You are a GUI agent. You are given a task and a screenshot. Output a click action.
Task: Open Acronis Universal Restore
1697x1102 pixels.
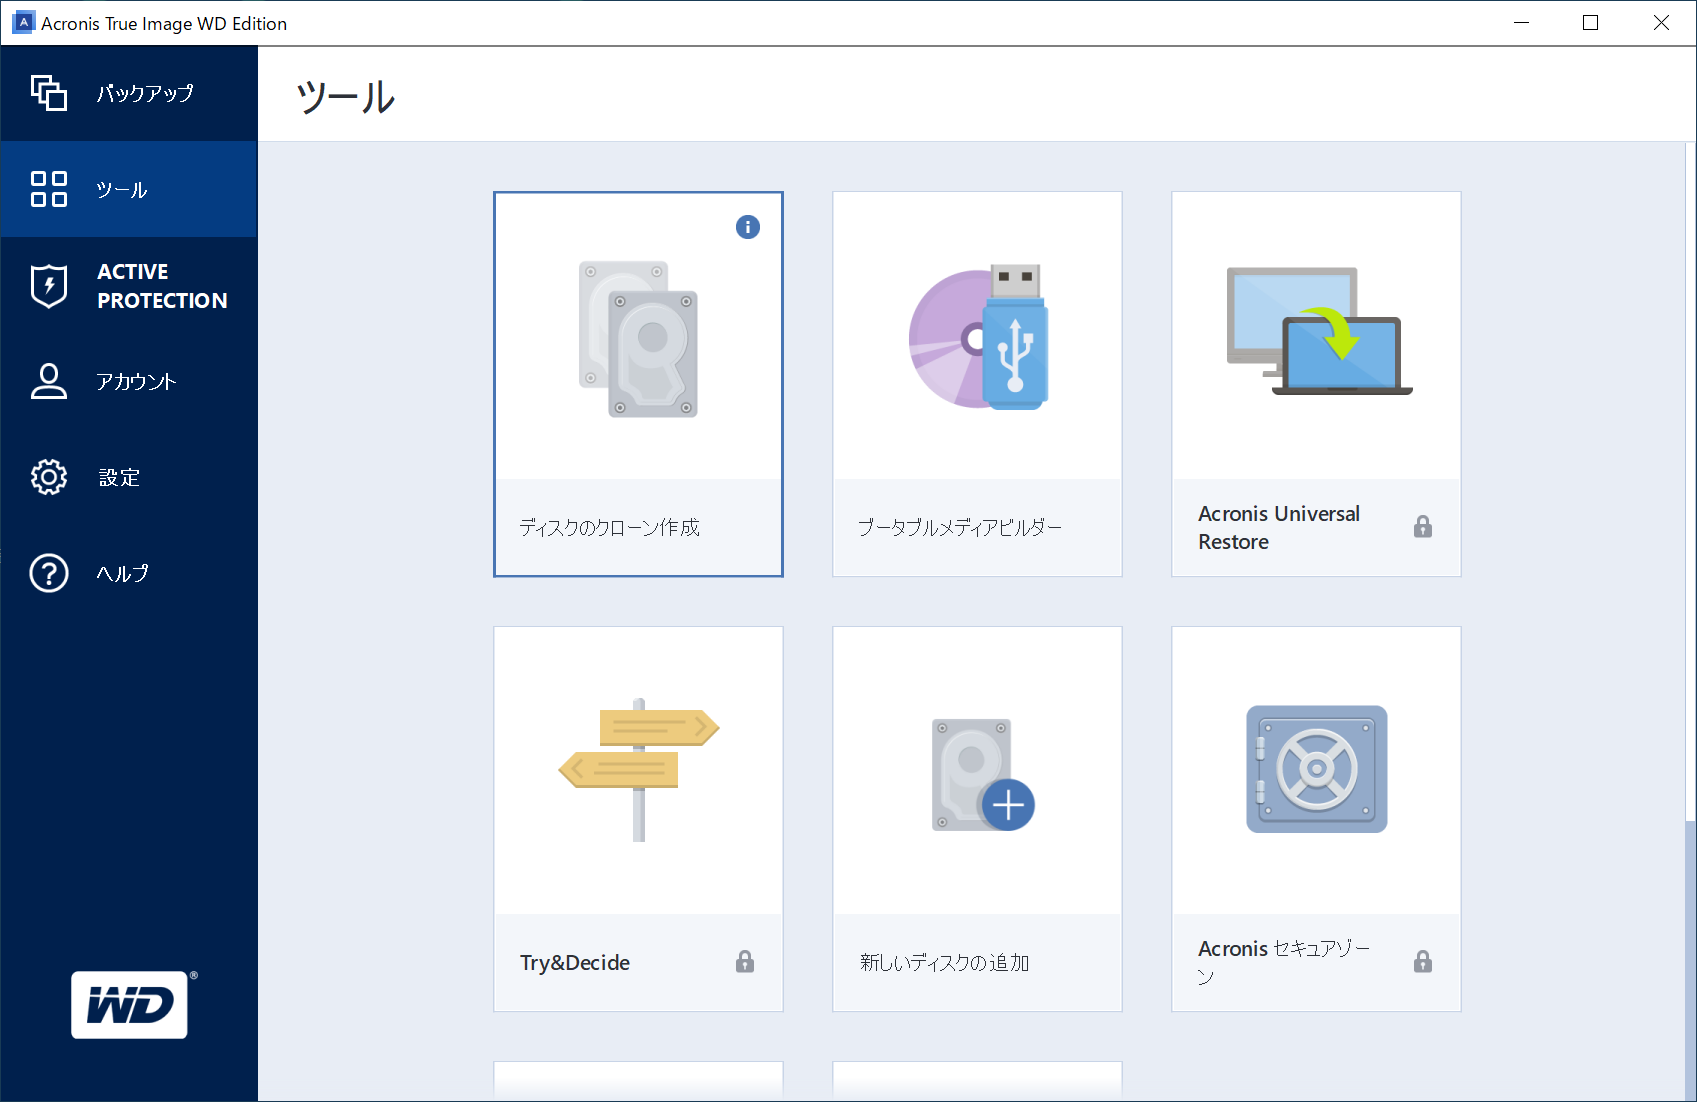coord(1315,383)
